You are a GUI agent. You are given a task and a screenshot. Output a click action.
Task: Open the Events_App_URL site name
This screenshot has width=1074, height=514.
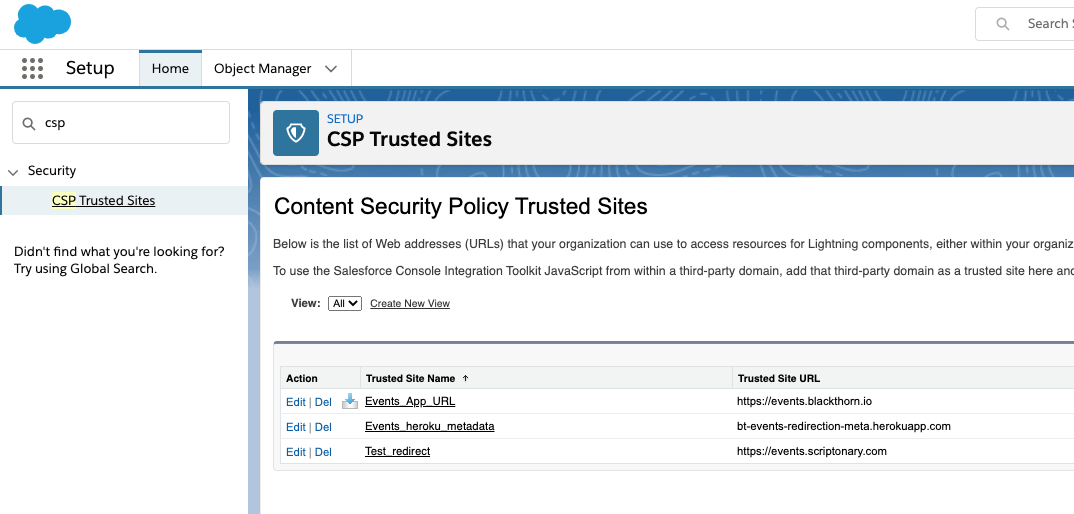(x=410, y=401)
